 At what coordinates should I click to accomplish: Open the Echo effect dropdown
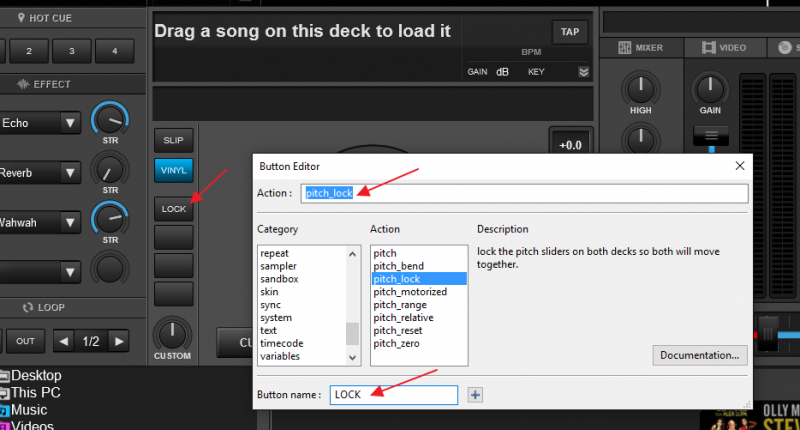69,123
